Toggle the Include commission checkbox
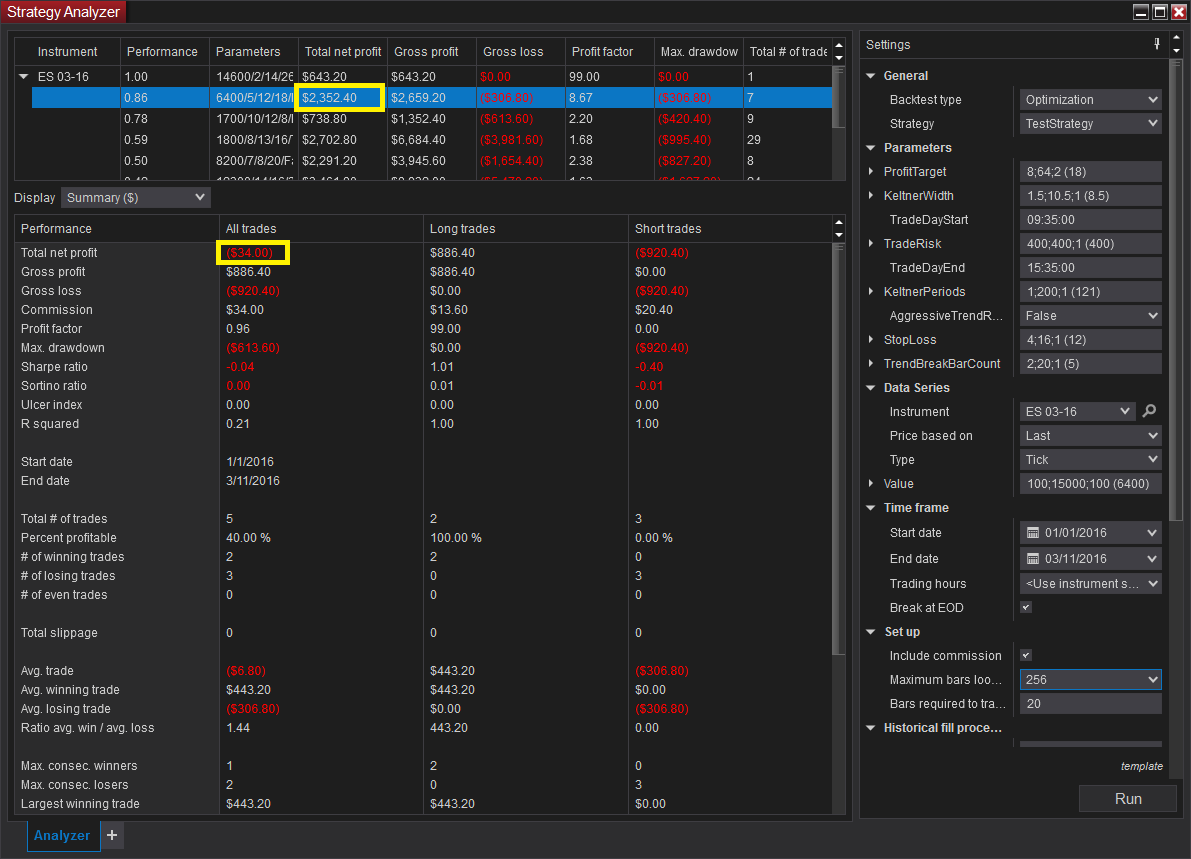This screenshot has height=859, width=1191. pos(1025,656)
